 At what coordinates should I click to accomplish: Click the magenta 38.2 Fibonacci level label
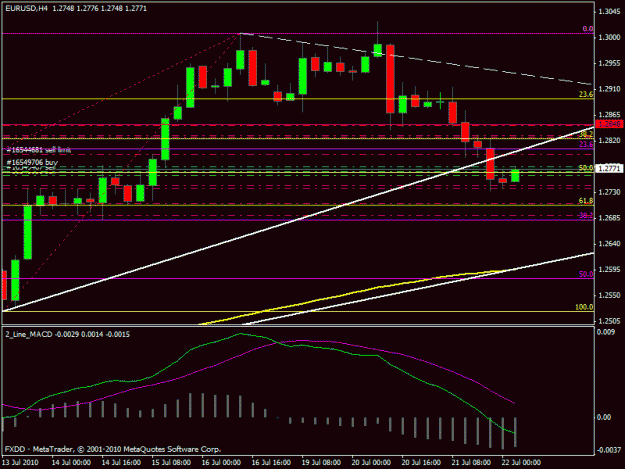[586, 215]
